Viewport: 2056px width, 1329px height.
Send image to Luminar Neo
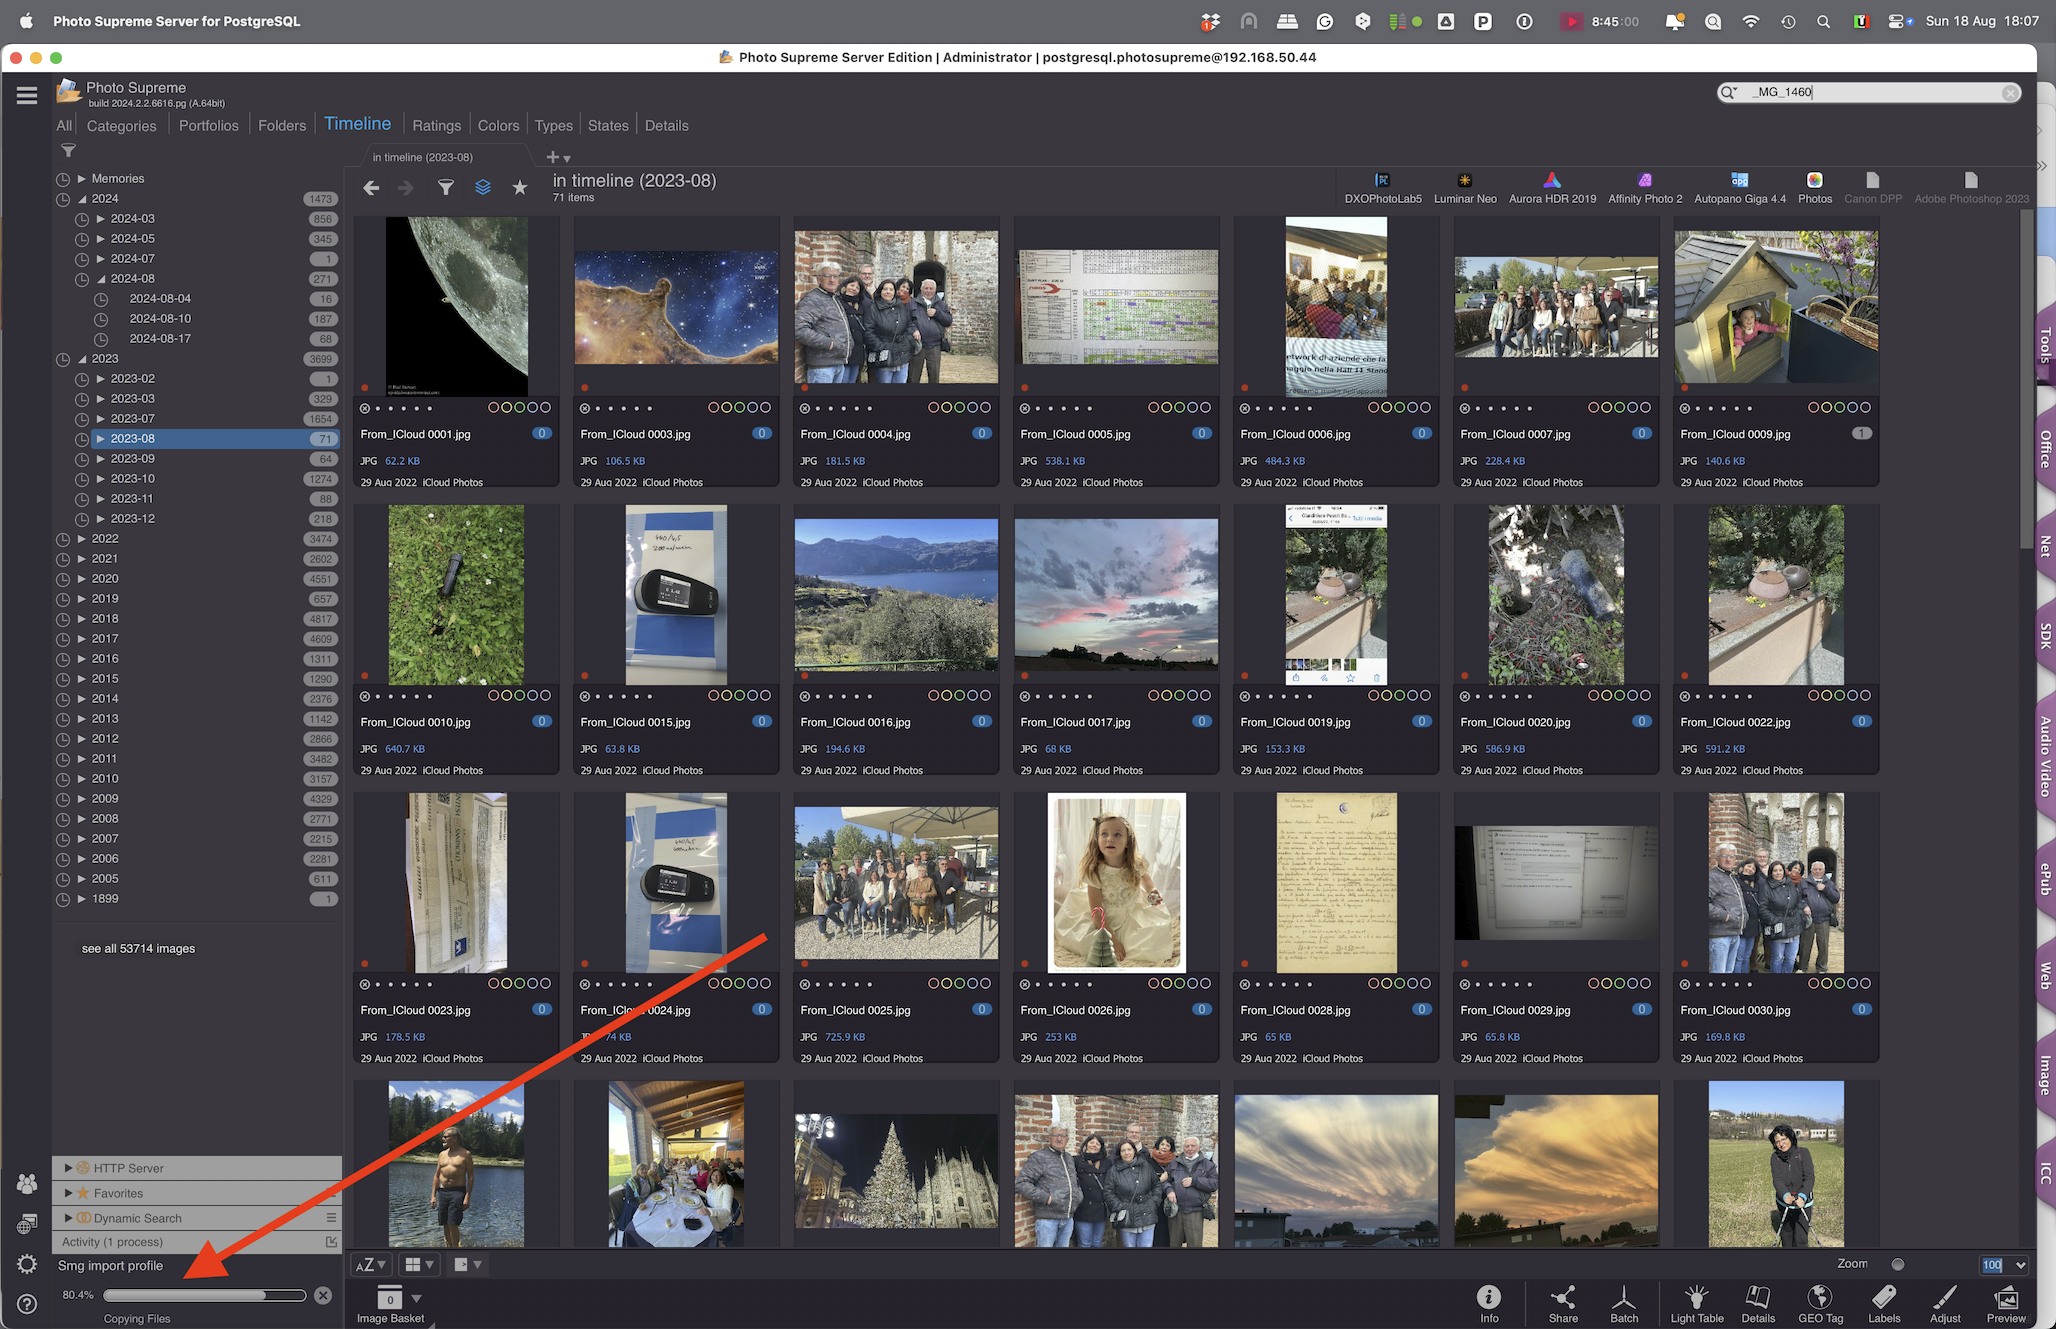tap(1465, 187)
